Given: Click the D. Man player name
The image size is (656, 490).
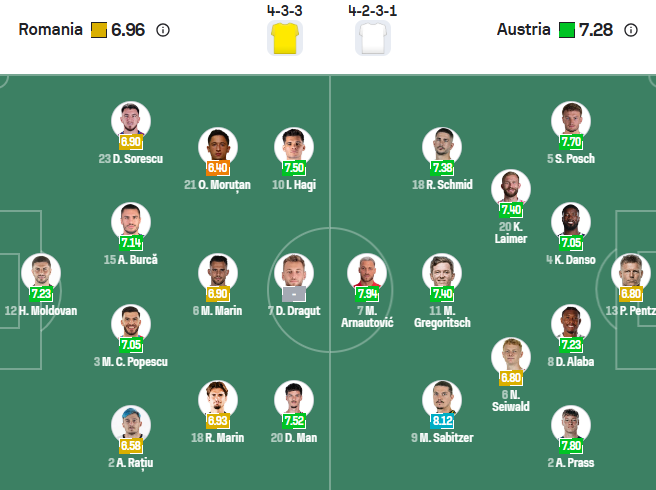Looking at the screenshot, I should [294, 436].
